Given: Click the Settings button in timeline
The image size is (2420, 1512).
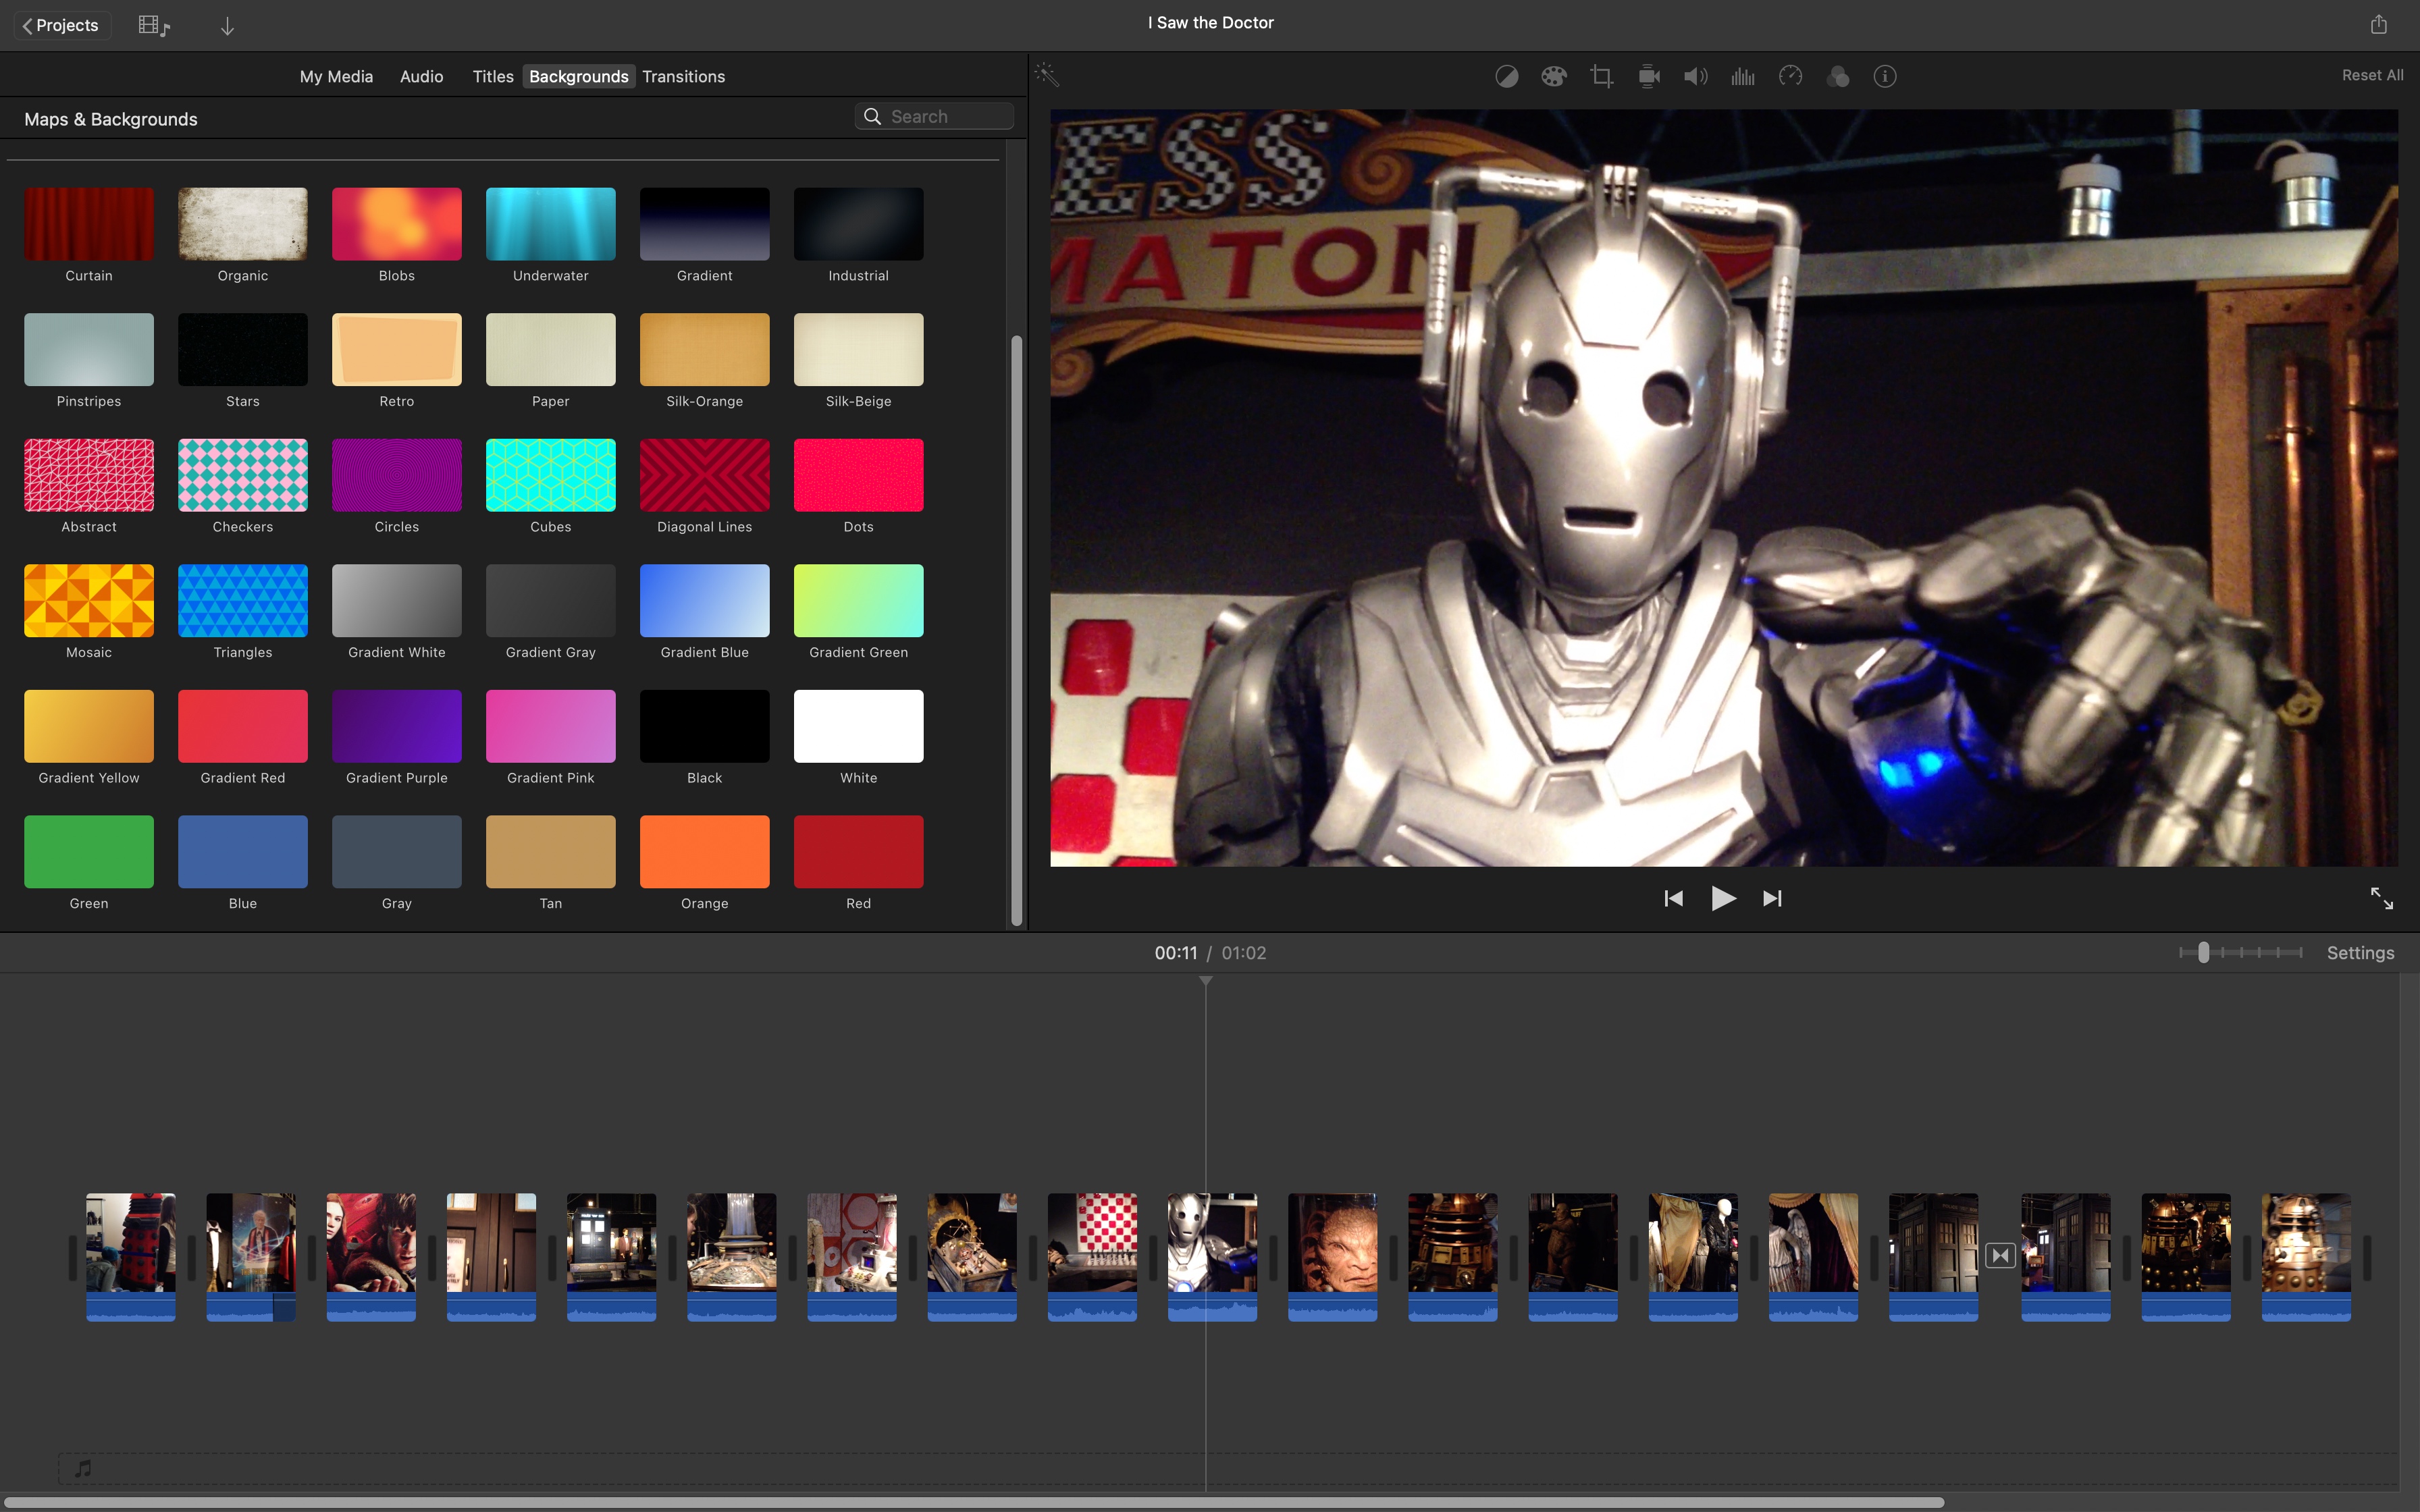Looking at the screenshot, I should click(2361, 951).
